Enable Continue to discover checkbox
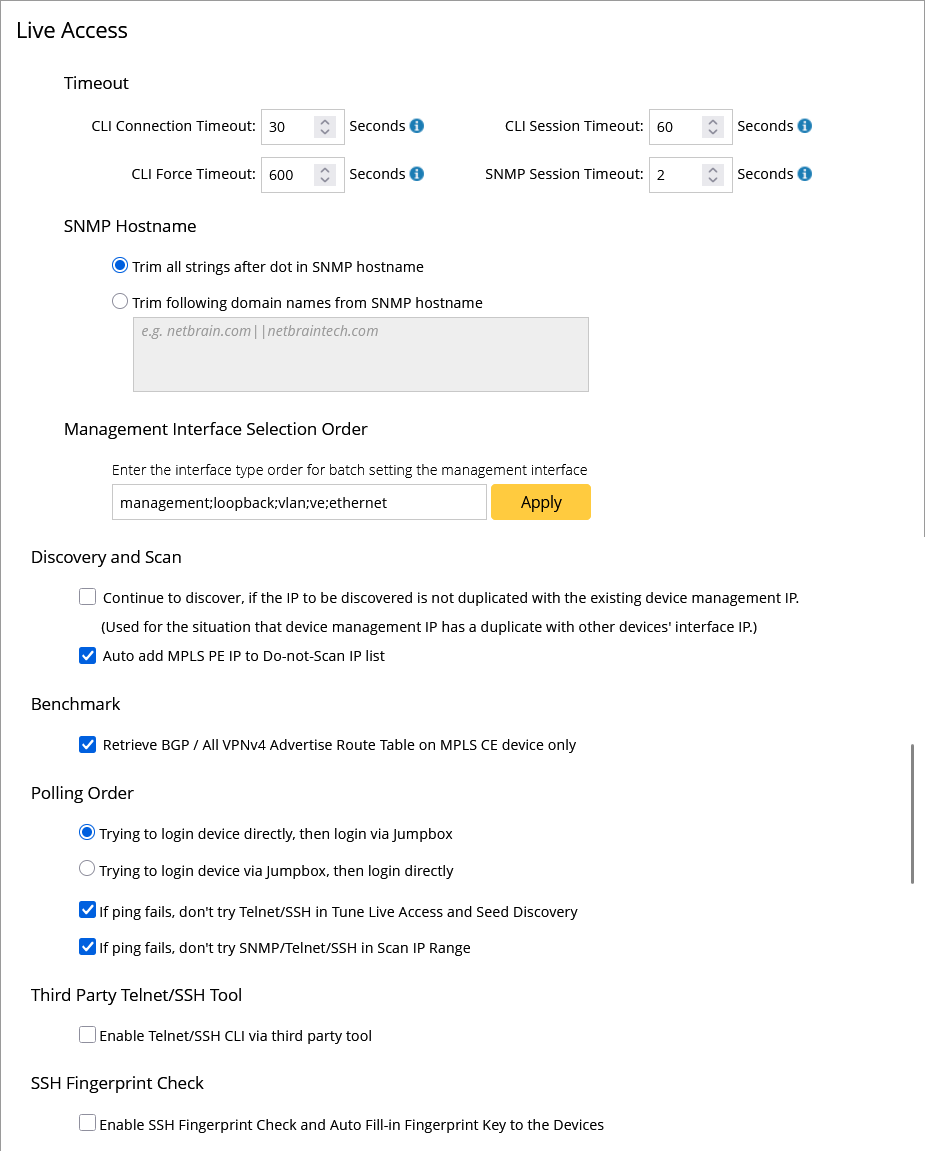The width and height of the screenshot is (925, 1151). 88,597
